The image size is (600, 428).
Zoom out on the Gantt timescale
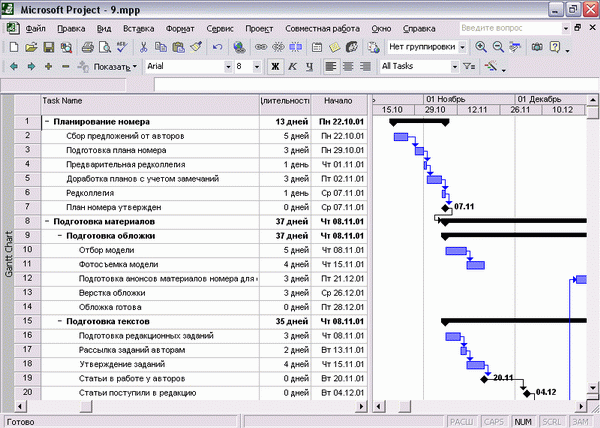[x=498, y=47]
